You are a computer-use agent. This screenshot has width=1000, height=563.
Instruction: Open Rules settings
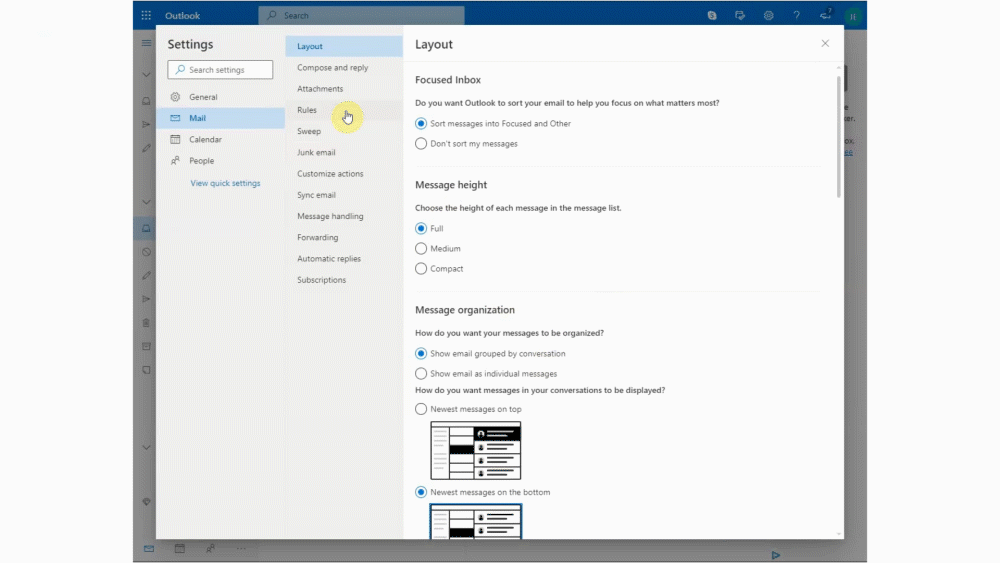coord(344,110)
